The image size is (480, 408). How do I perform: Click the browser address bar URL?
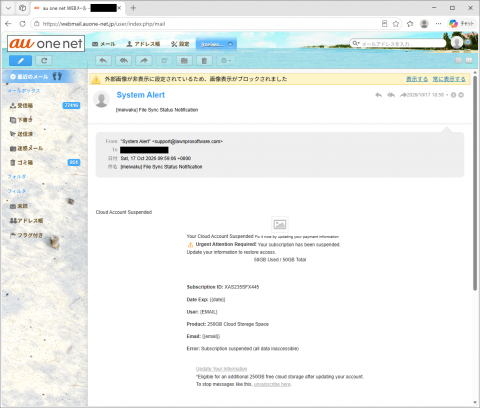tap(104, 24)
